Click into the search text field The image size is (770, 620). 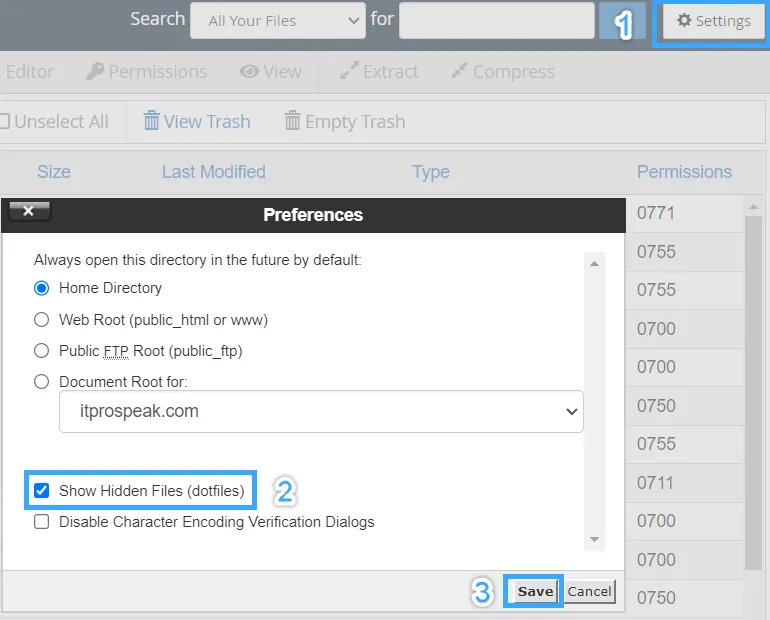tap(496, 20)
